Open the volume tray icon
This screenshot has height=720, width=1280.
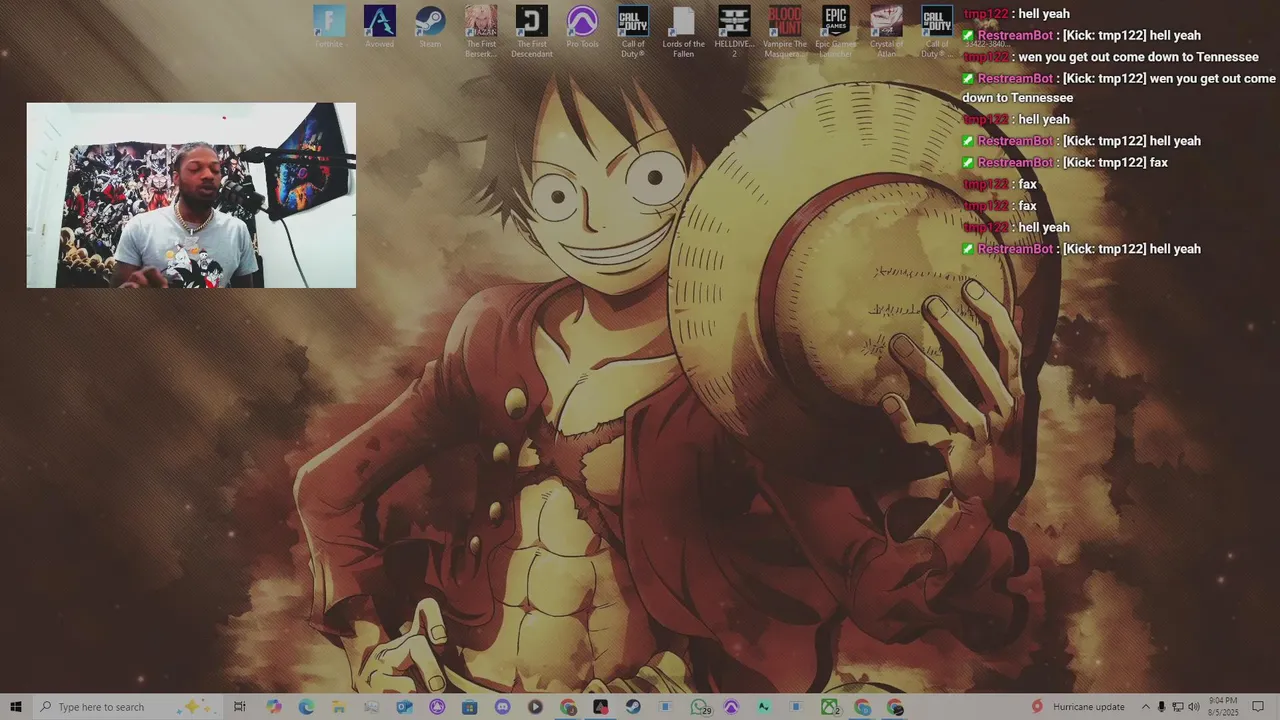(x=1193, y=707)
